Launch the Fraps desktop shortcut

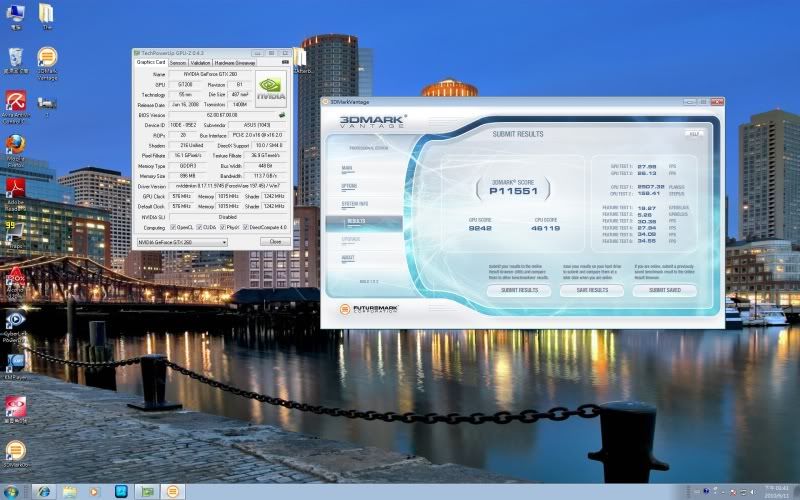pos(15,235)
